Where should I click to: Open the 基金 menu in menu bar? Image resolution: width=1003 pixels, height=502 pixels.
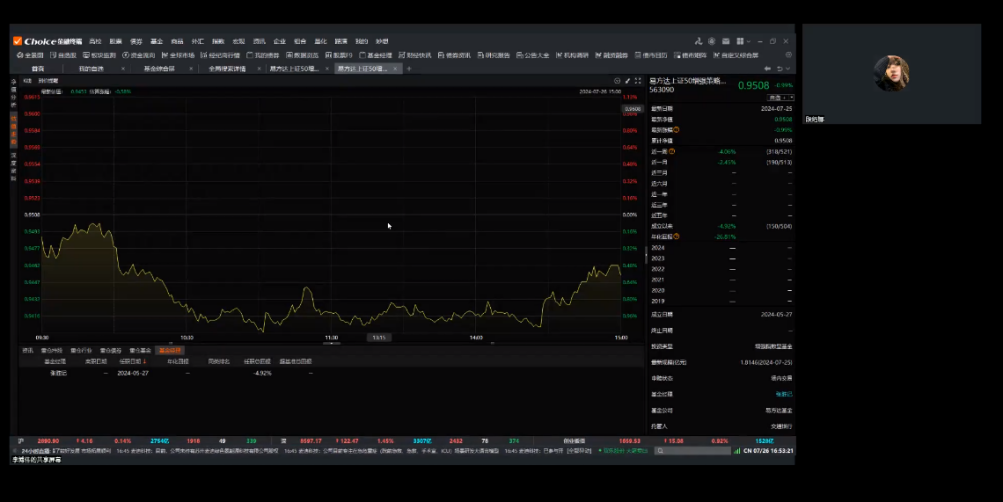[x=156, y=41]
